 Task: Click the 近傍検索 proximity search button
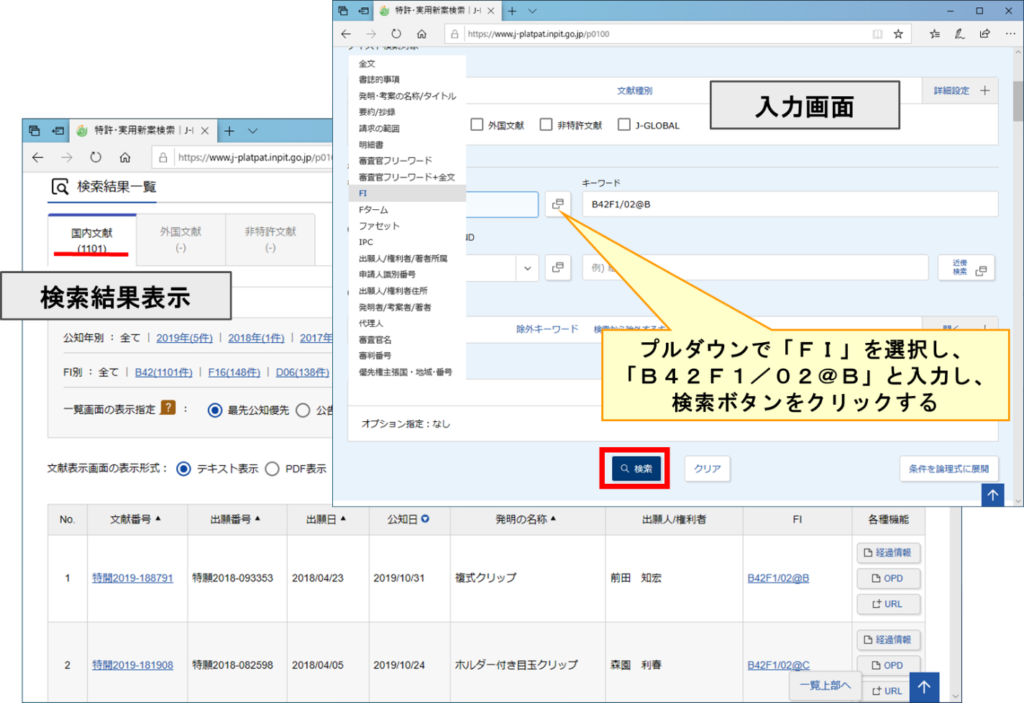(966, 268)
